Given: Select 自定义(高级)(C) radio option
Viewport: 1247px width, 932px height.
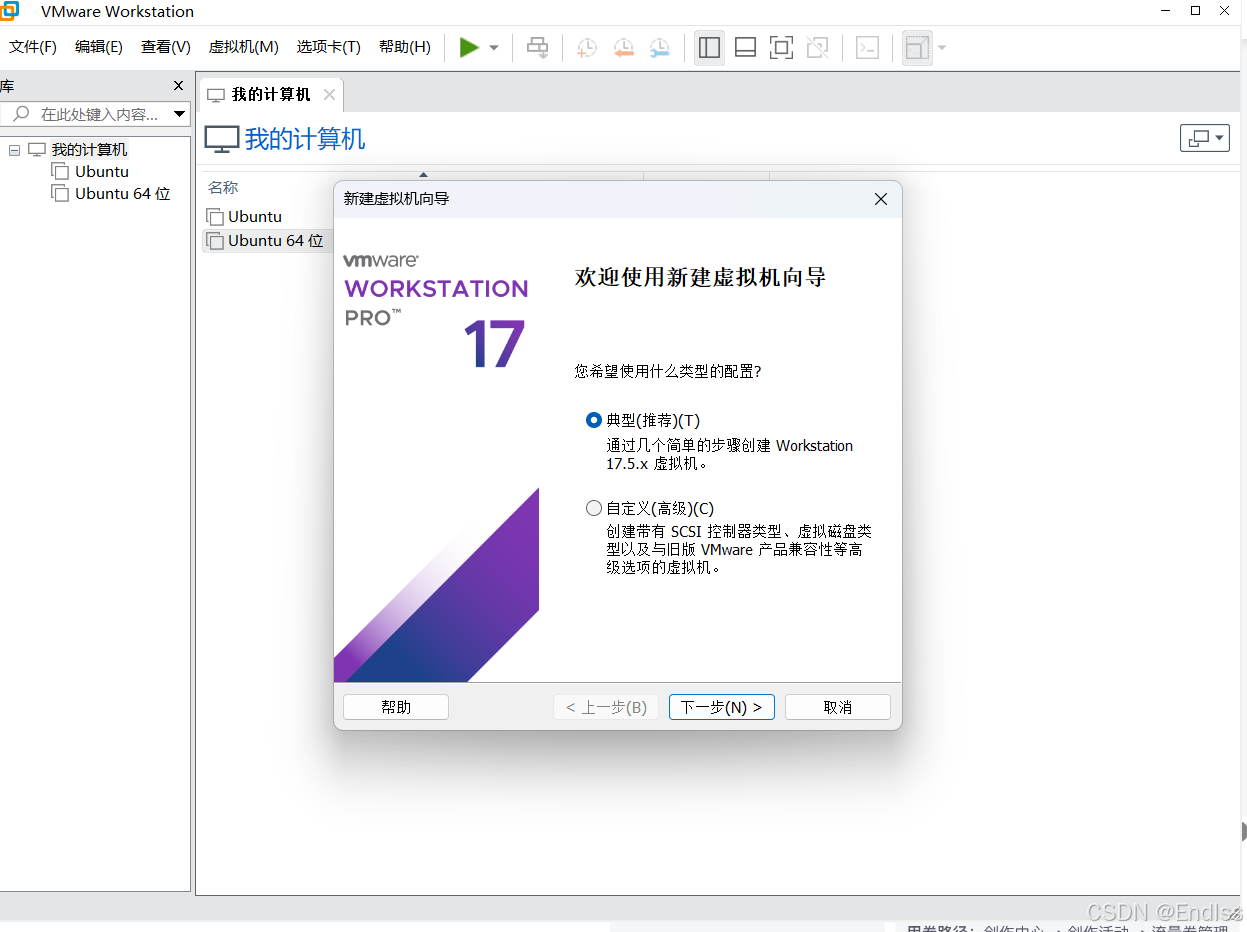Looking at the screenshot, I should 594,508.
